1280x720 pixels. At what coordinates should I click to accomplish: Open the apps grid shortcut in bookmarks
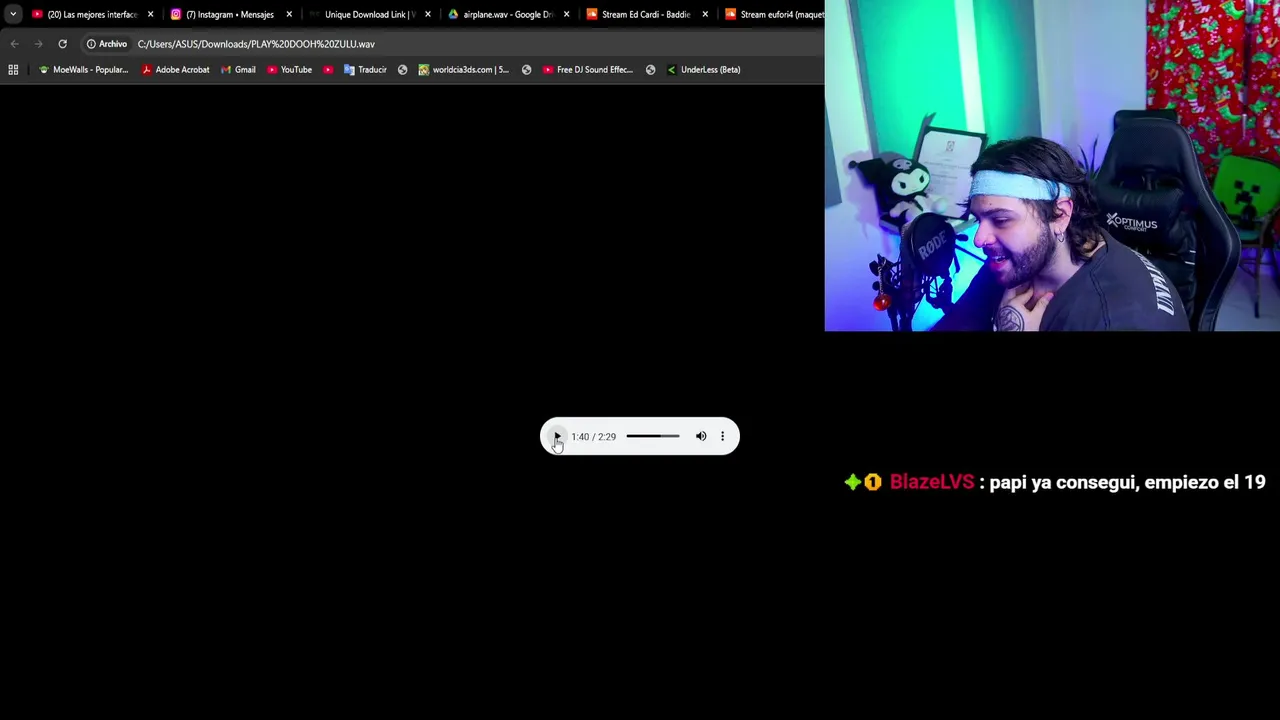pyautogui.click(x=13, y=70)
